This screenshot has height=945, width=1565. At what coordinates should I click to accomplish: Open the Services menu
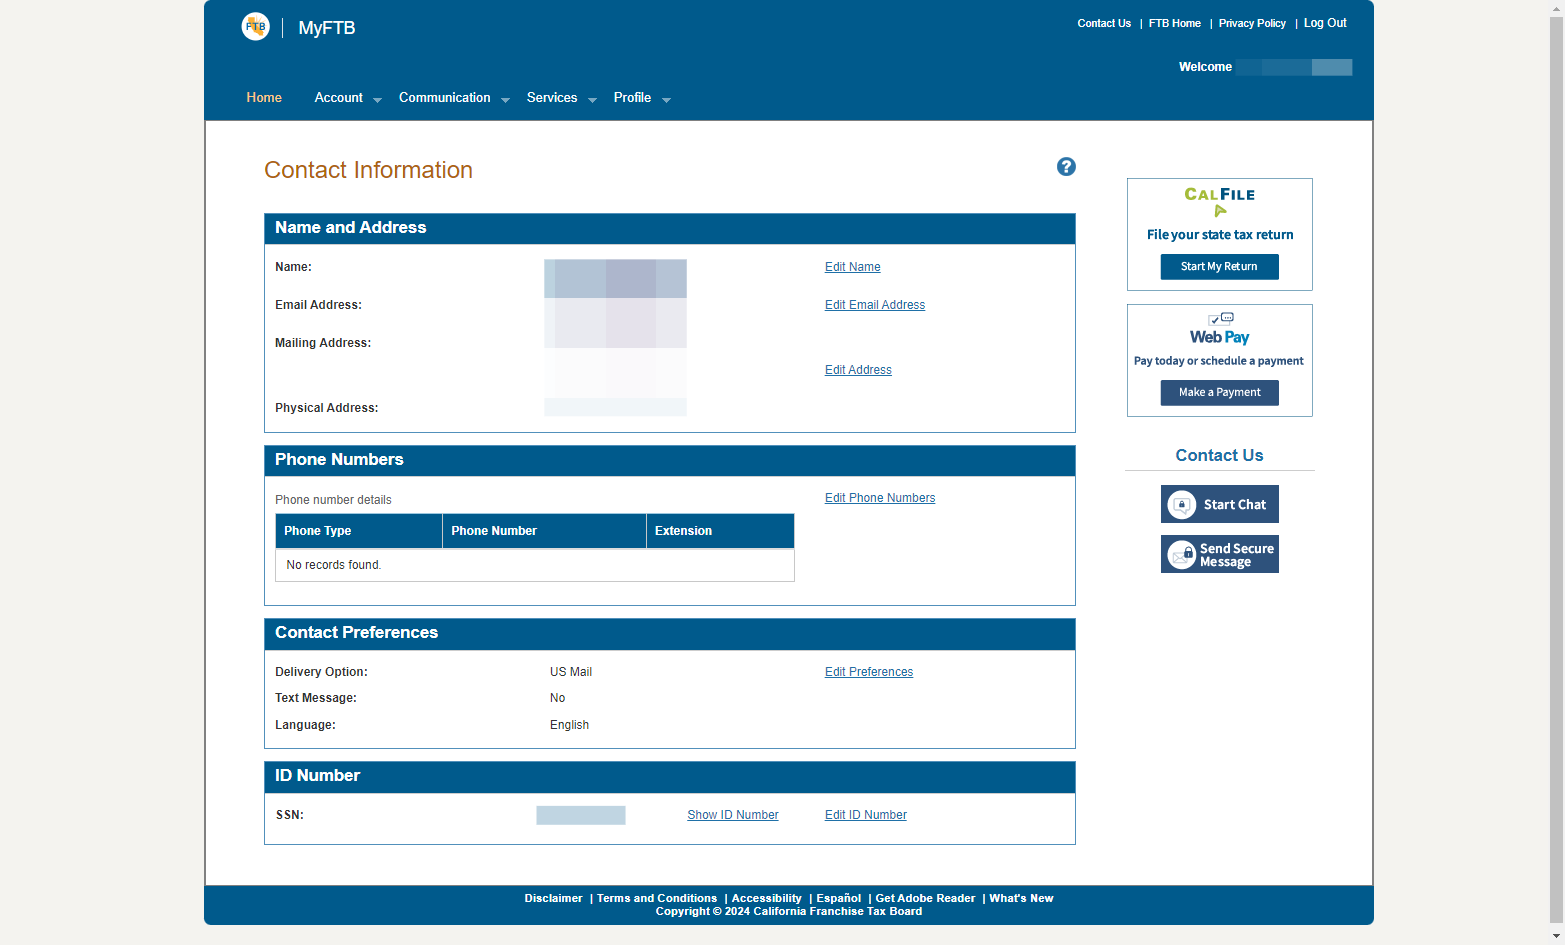(x=552, y=98)
